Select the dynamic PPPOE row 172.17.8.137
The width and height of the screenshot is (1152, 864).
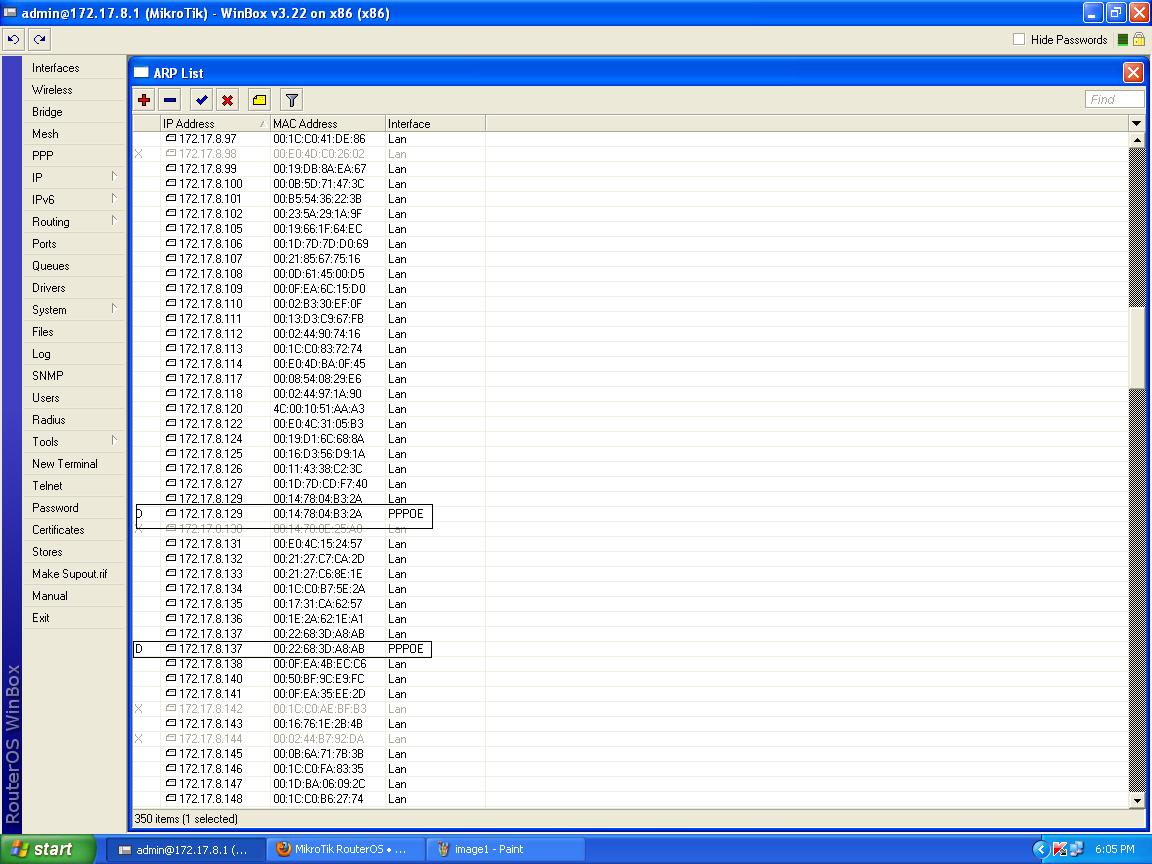(630, 649)
